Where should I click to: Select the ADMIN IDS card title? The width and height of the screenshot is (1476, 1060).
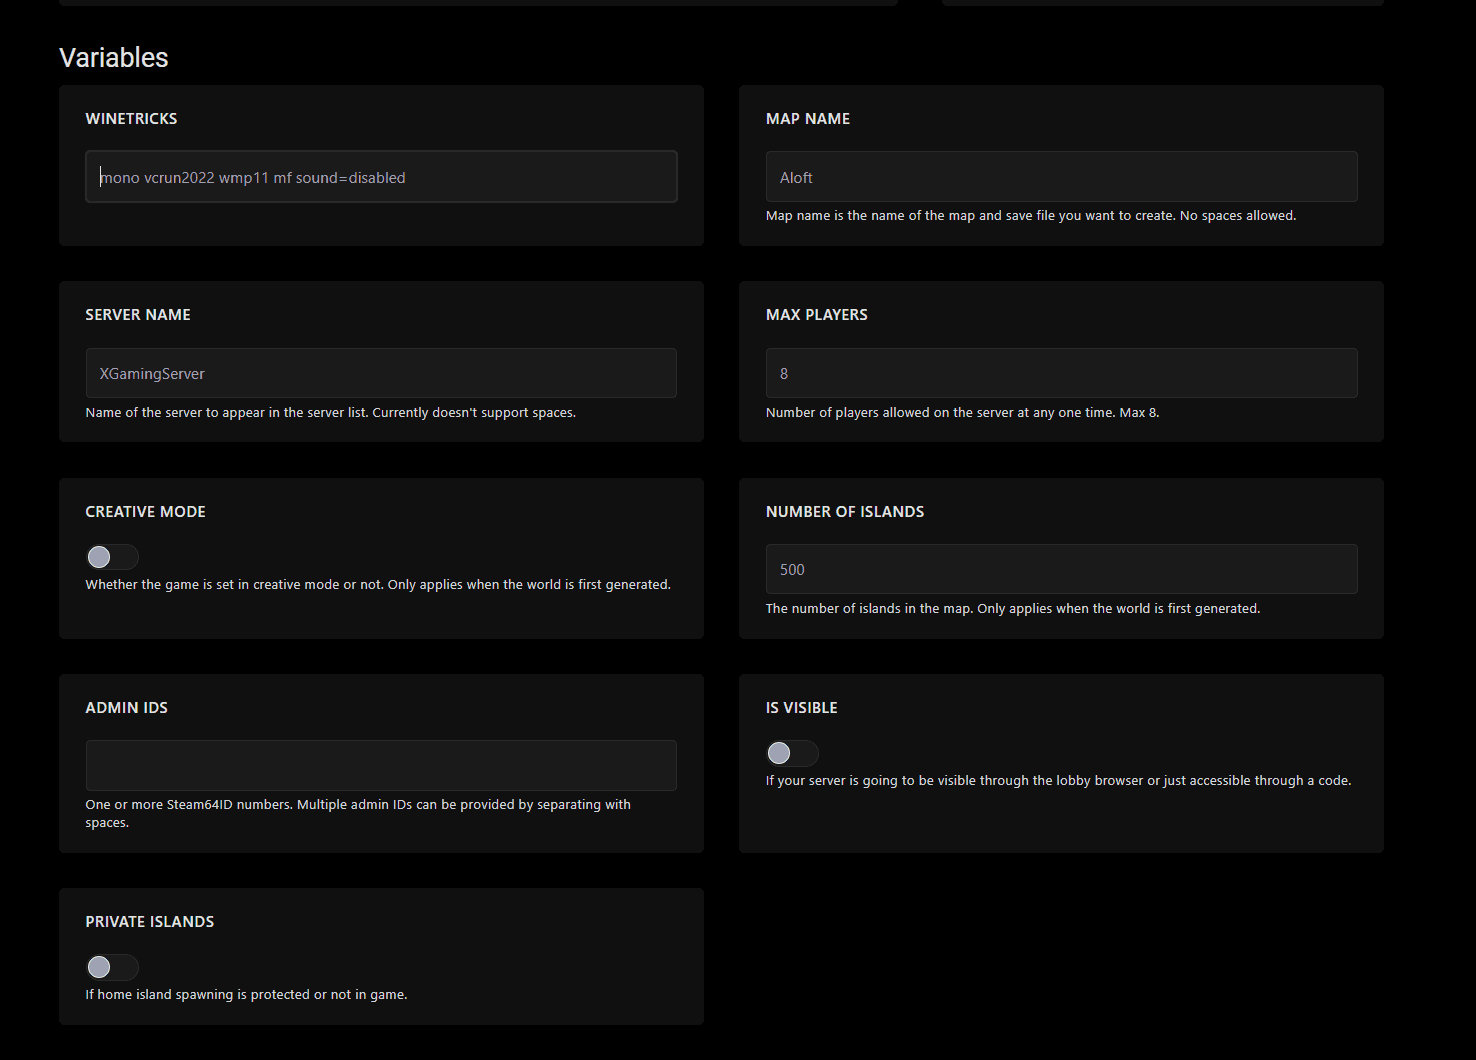point(126,707)
